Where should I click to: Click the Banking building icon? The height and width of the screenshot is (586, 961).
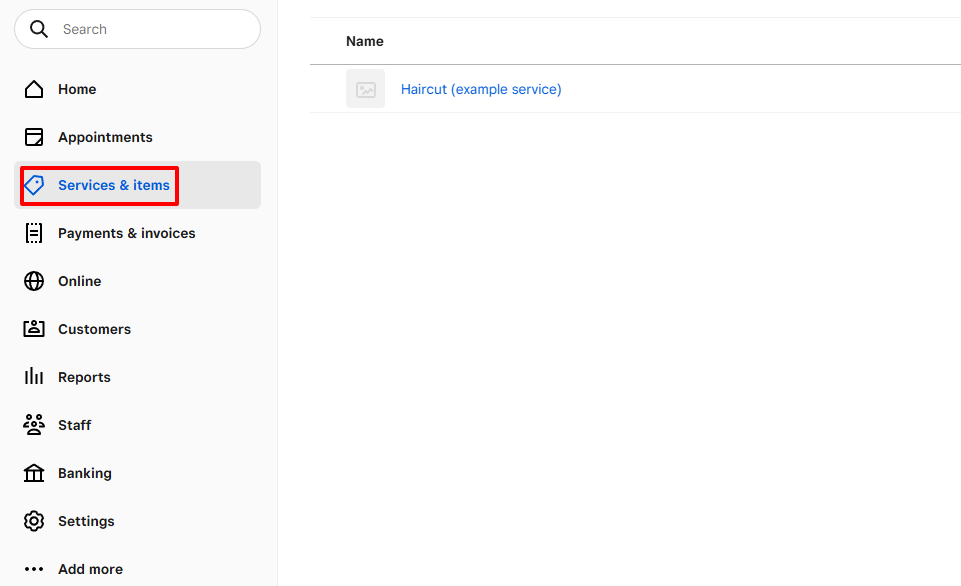[x=34, y=473]
